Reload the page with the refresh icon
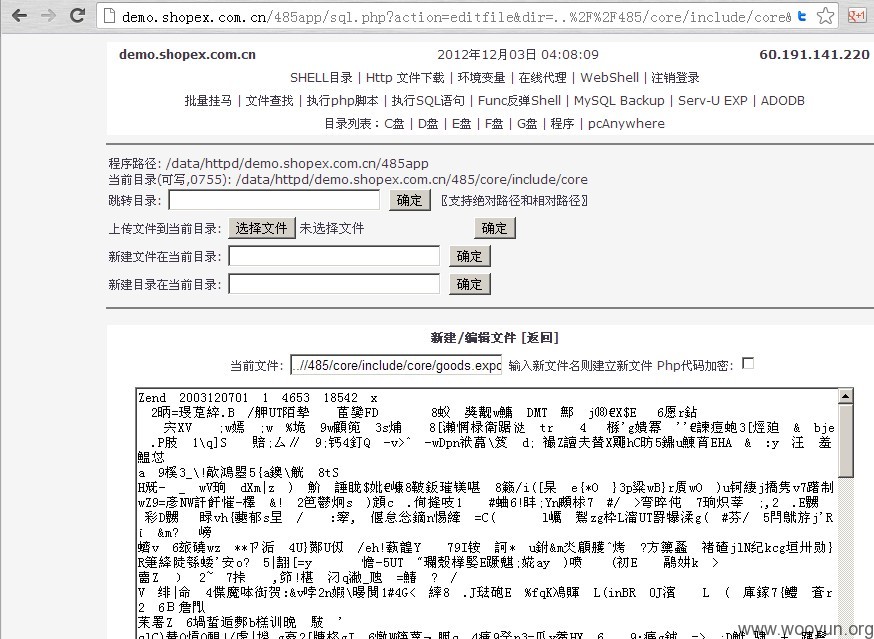Image resolution: width=874 pixels, height=639 pixels. coord(77,16)
